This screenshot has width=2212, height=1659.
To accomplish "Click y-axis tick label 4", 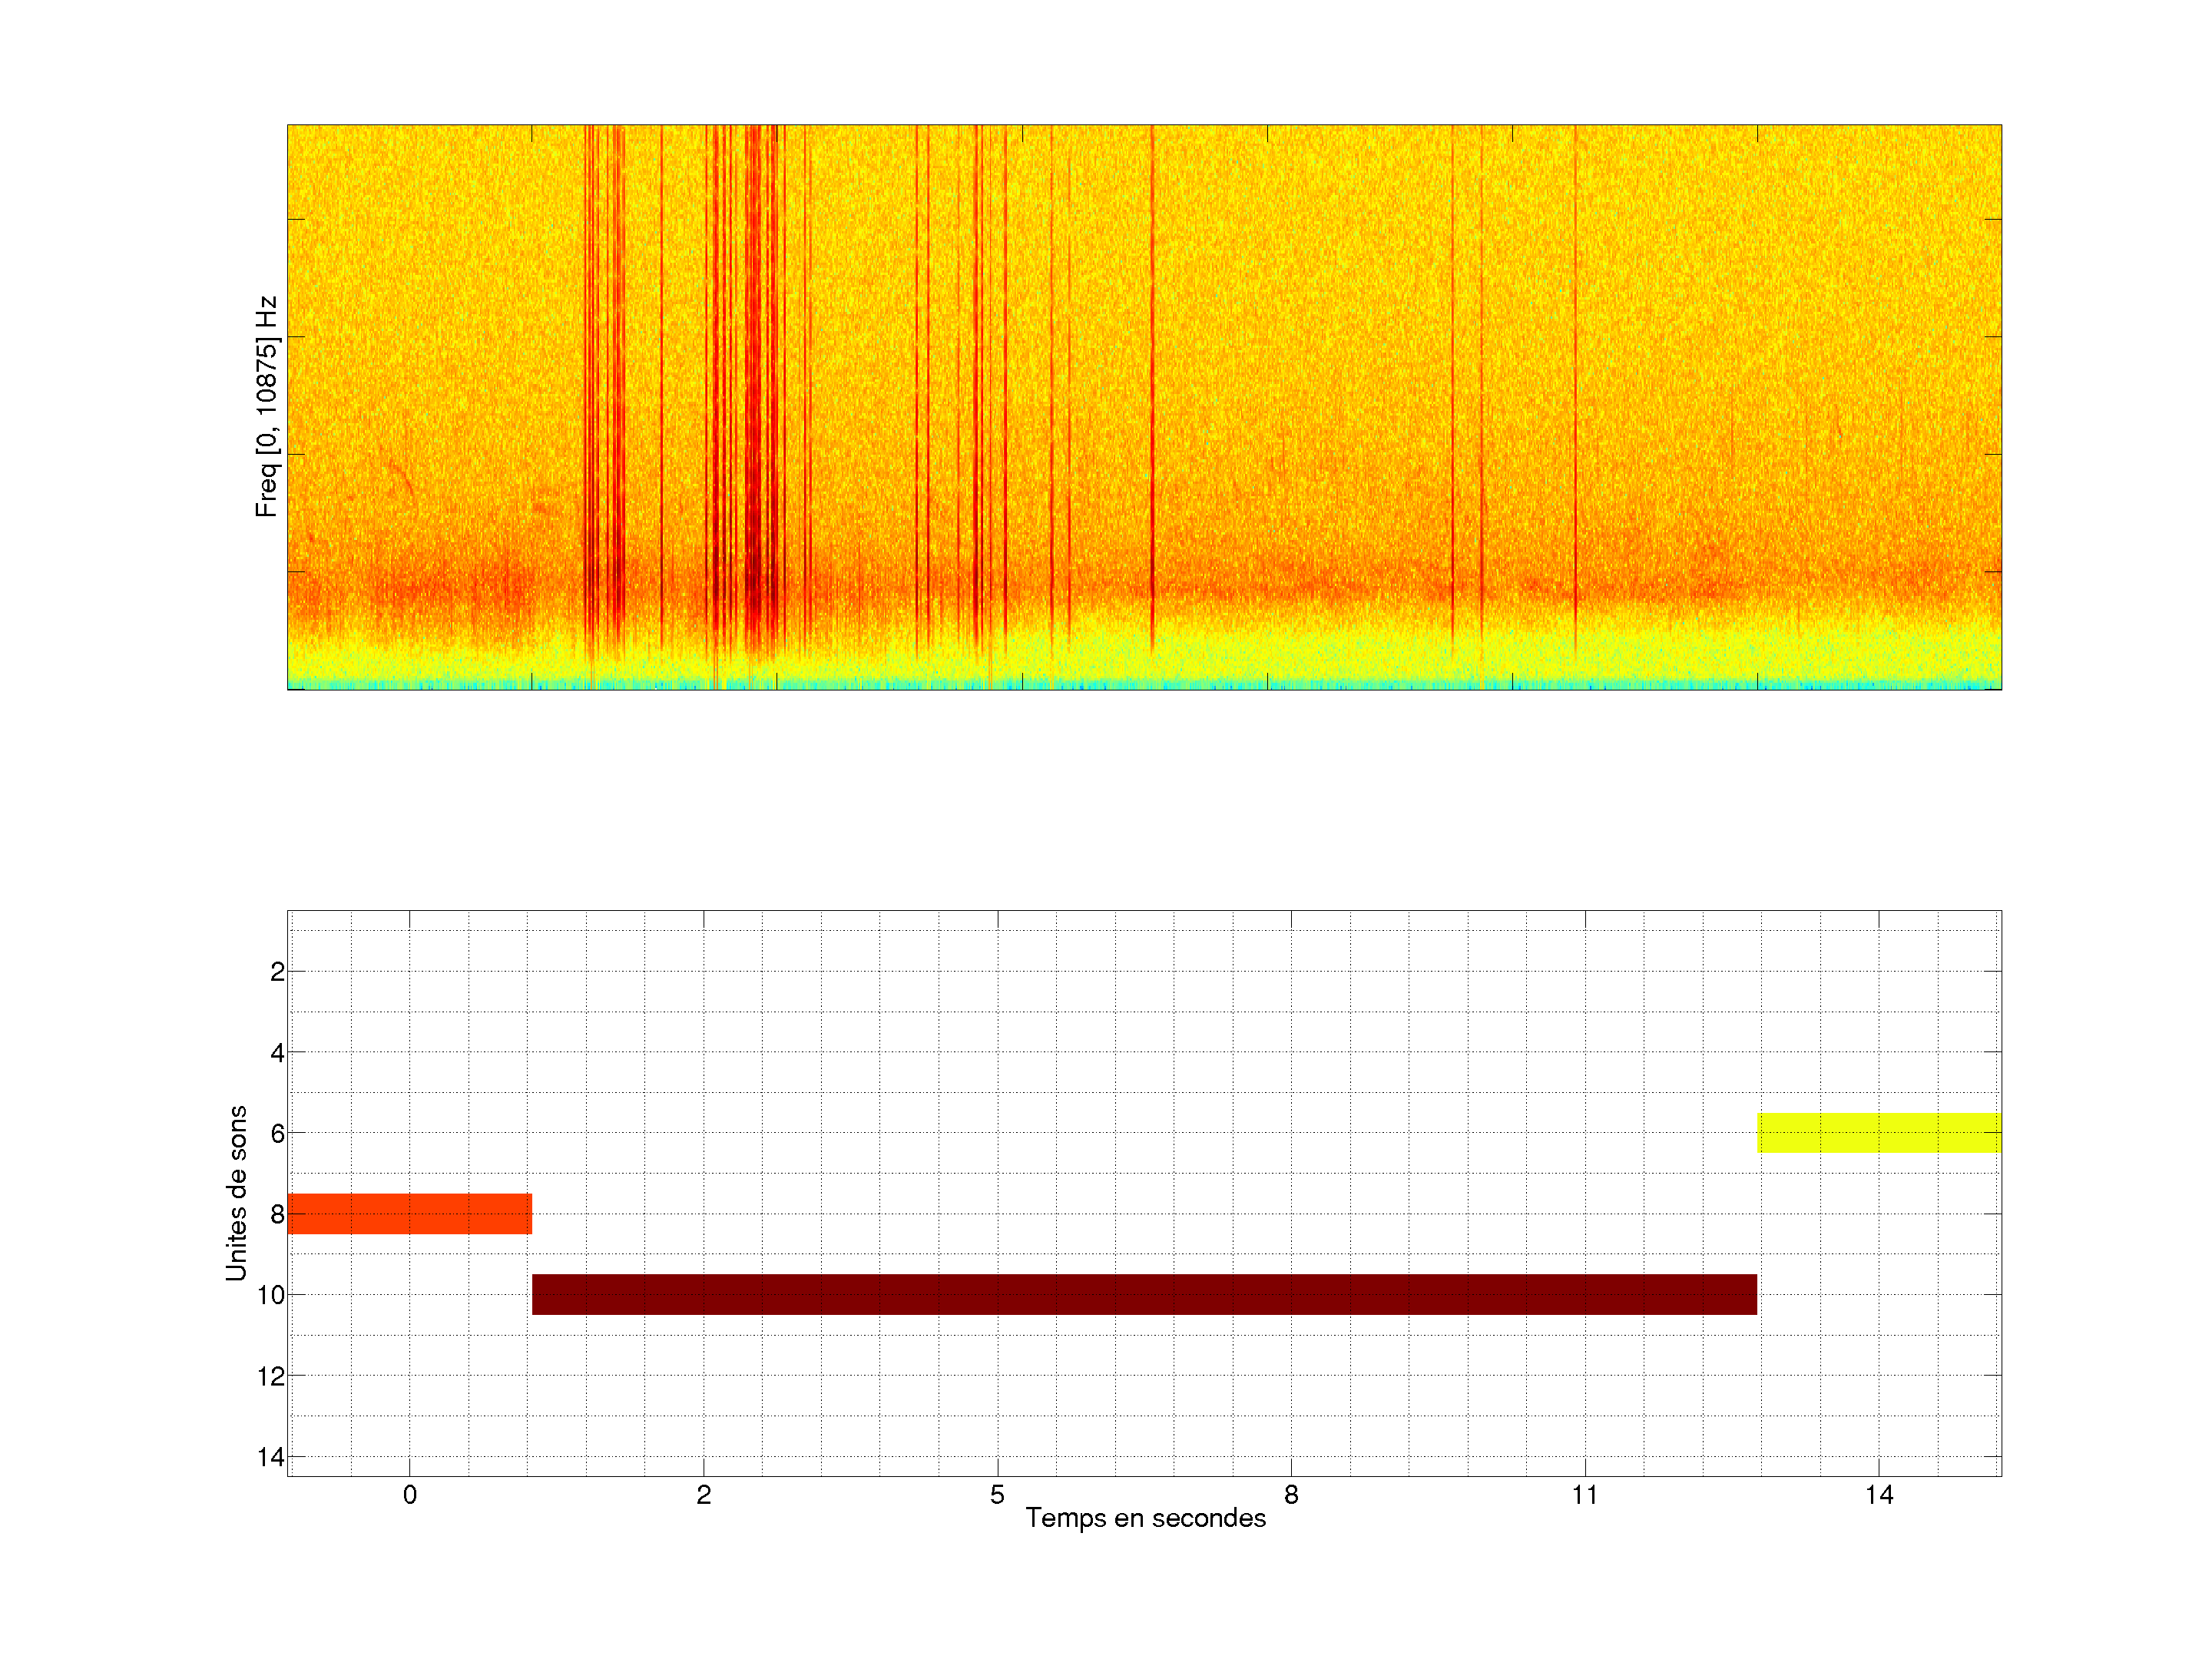I will tap(277, 1052).
